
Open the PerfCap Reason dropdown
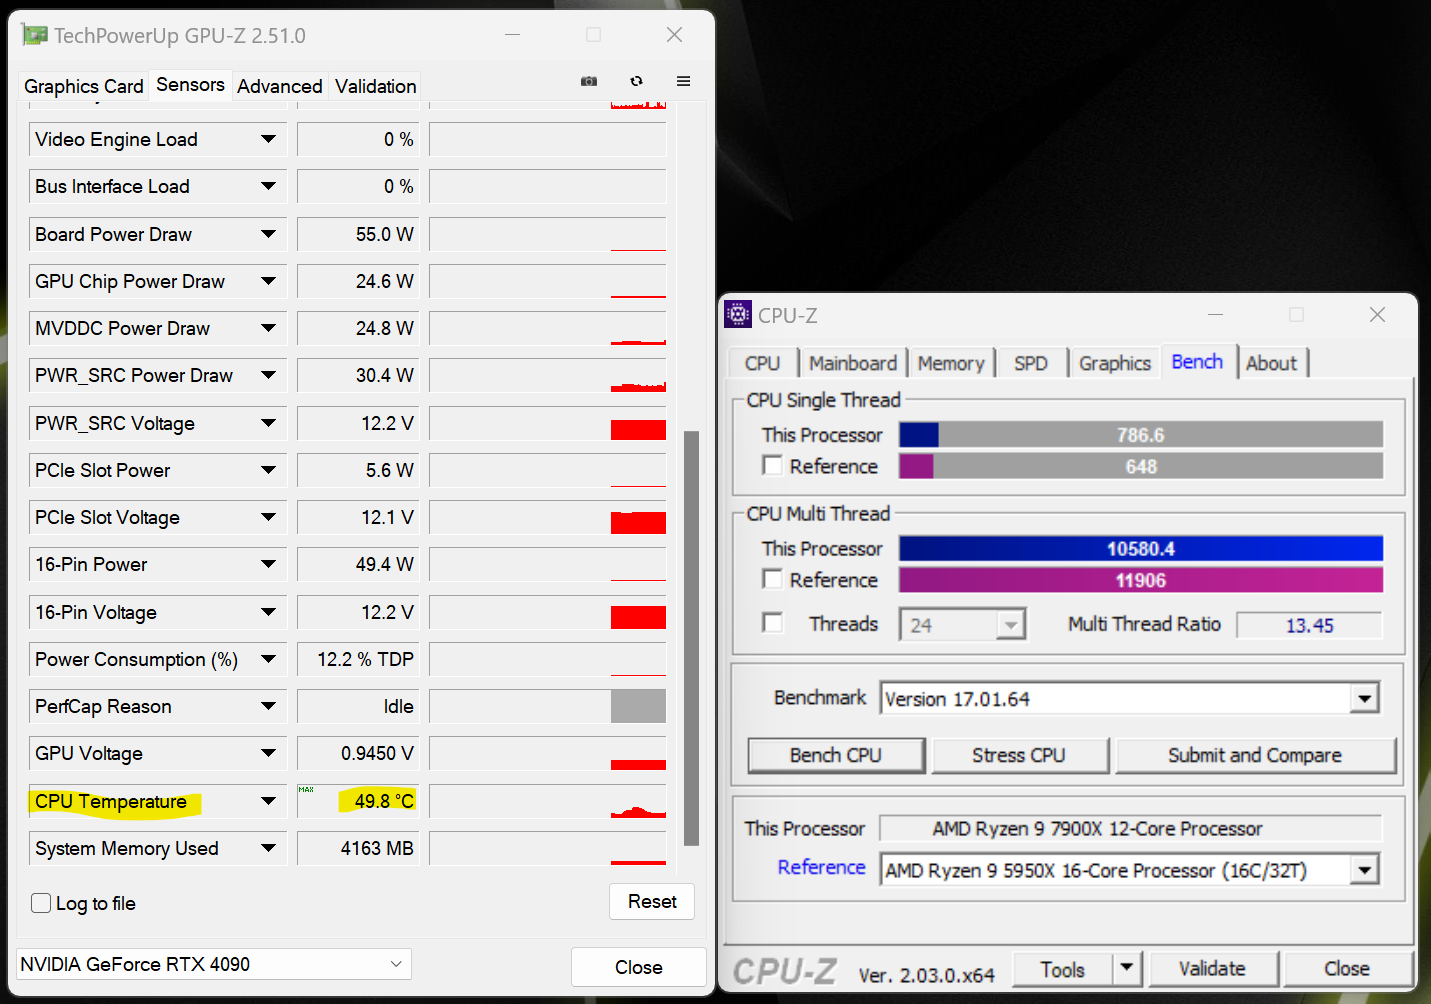click(x=268, y=706)
